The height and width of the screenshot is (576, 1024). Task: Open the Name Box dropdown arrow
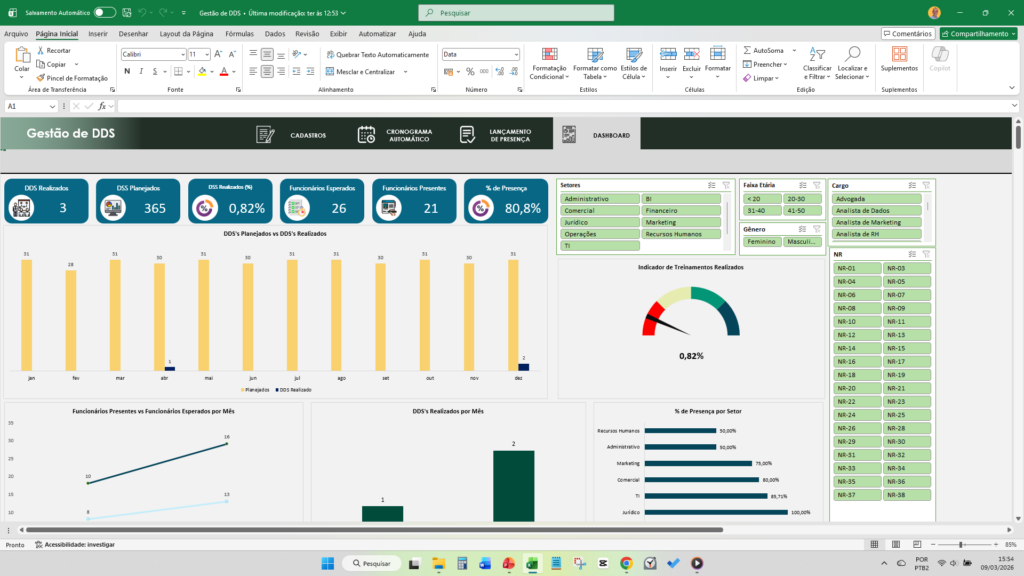click(52, 106)
